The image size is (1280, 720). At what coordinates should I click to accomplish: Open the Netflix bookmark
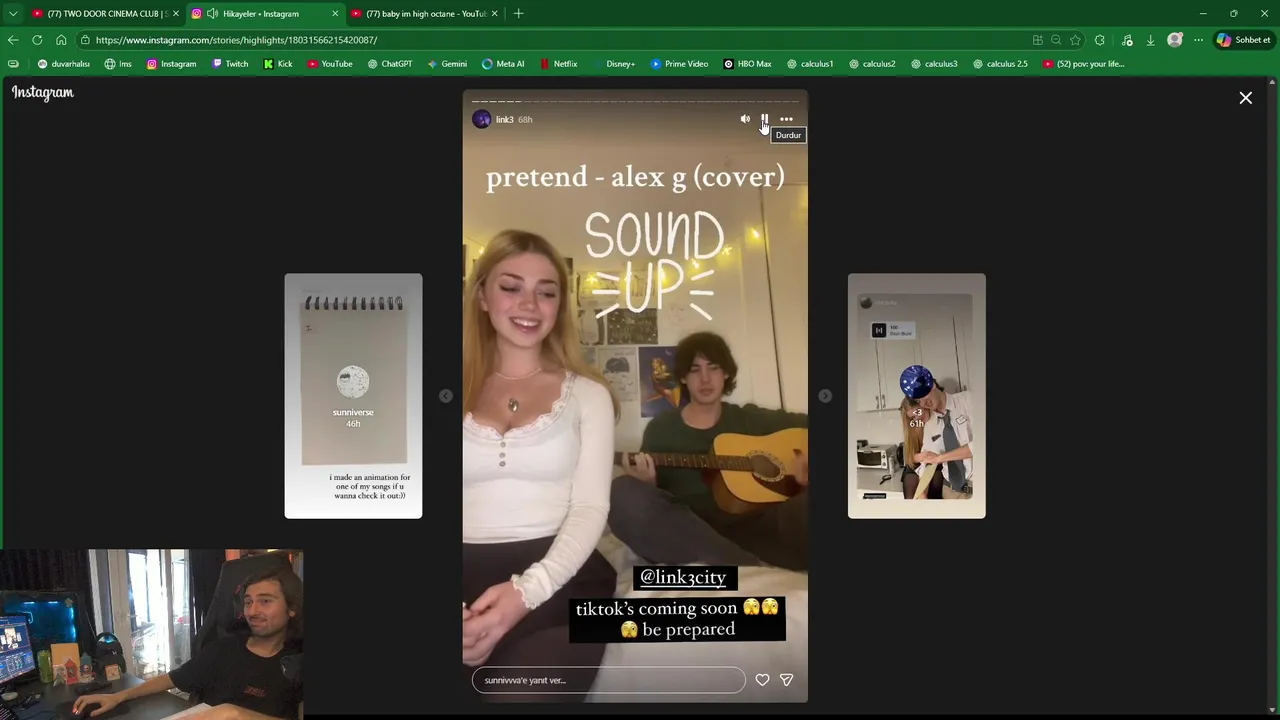click(x=558, y=64)
